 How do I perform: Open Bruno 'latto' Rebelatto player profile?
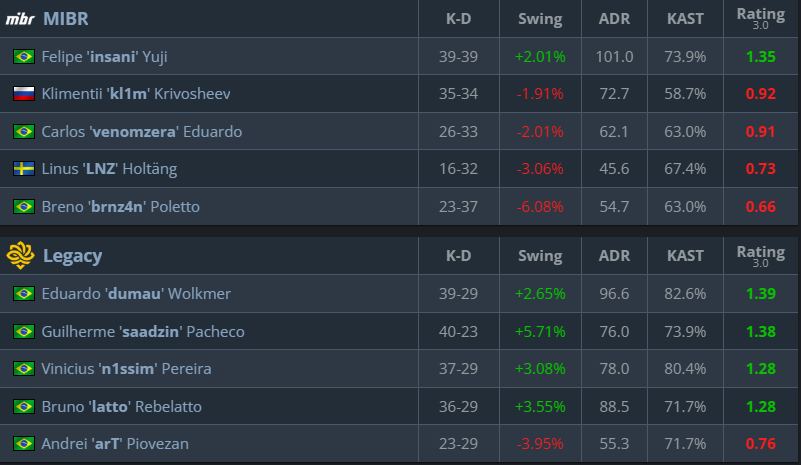click(122, 407)
